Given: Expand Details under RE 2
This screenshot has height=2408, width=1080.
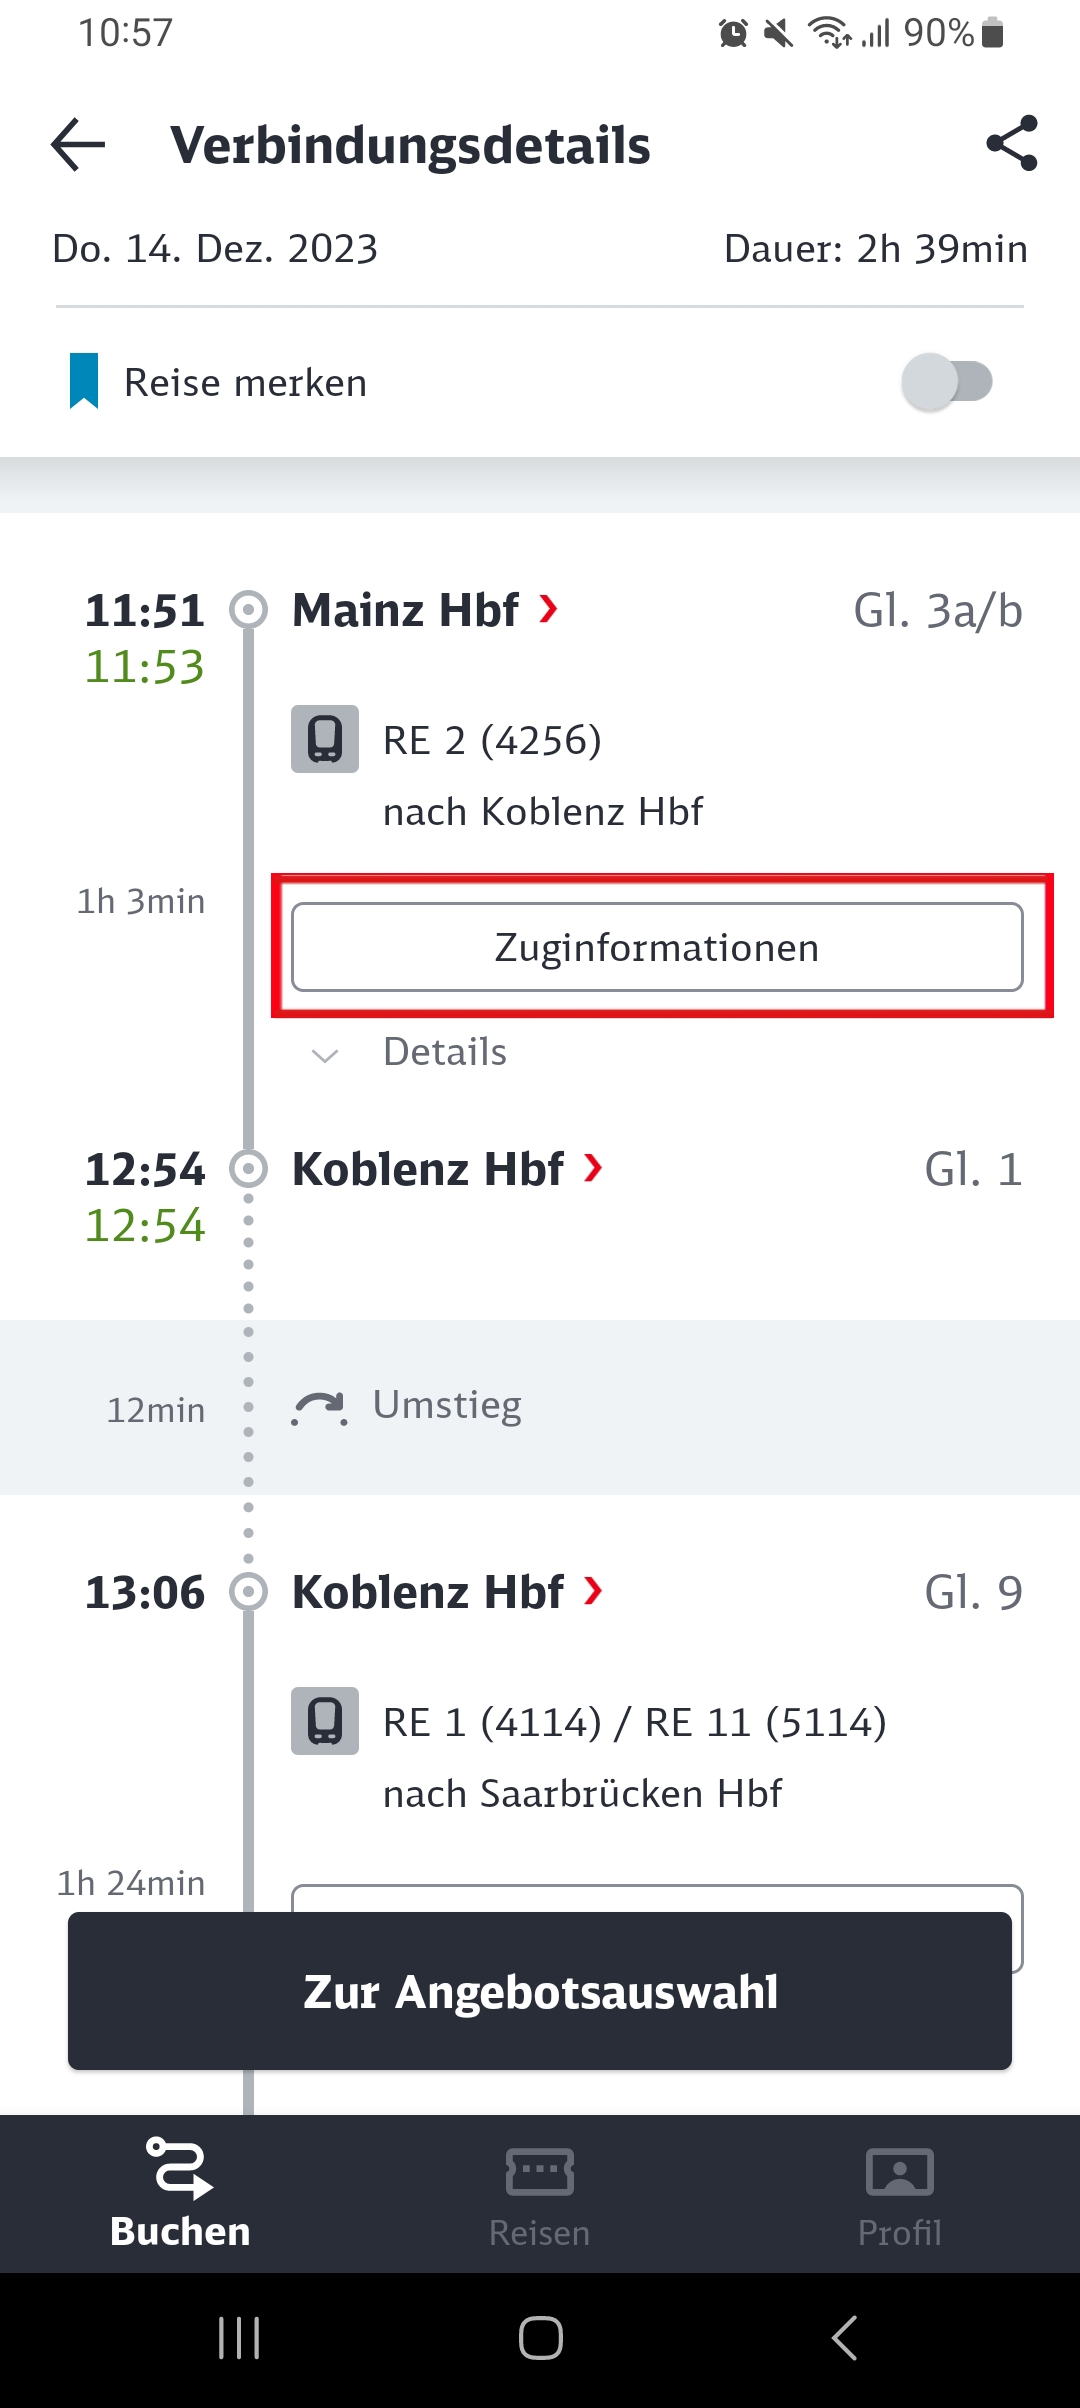Looking at the screenshot, I should [410, 1053].
